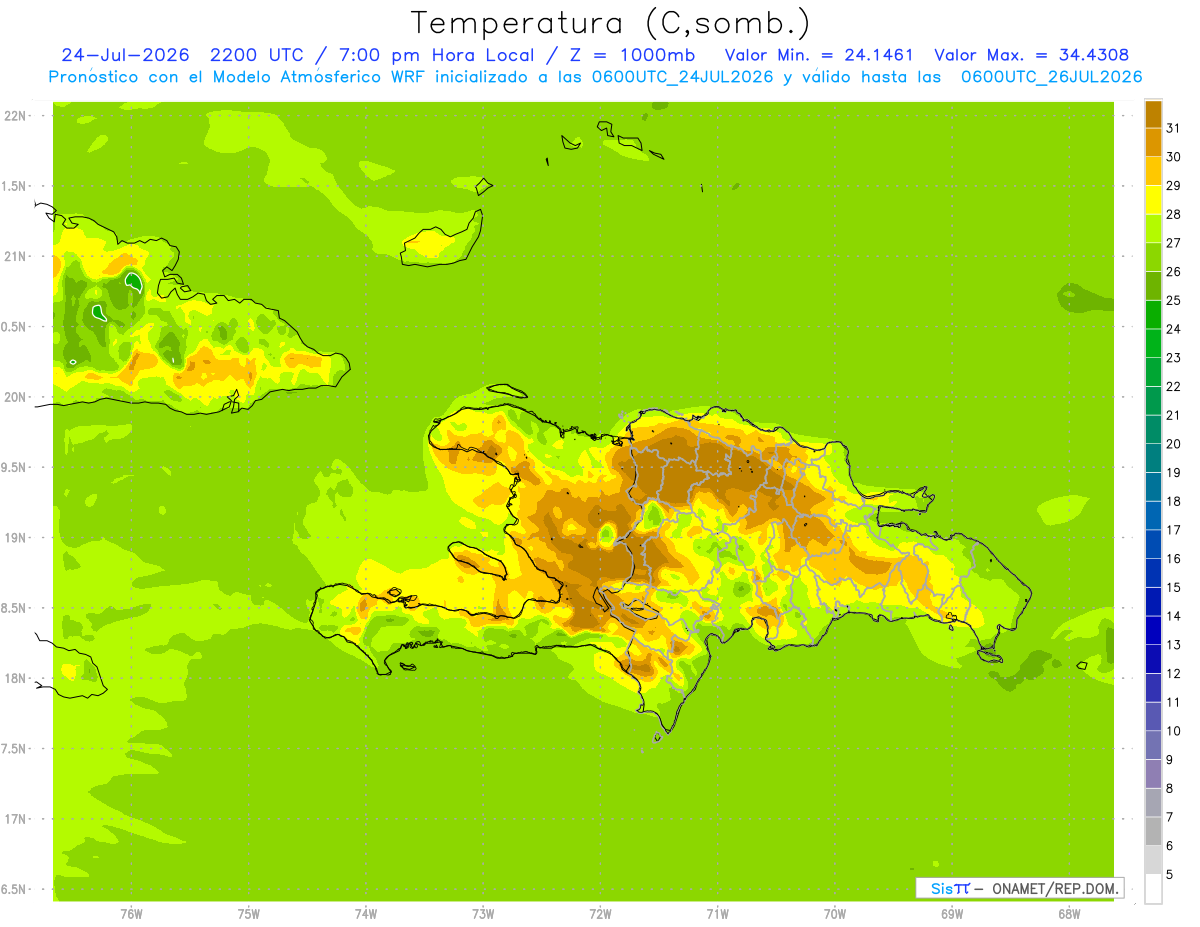Click the '18N' latitude label
The image size is (1200, 927).
14,678
